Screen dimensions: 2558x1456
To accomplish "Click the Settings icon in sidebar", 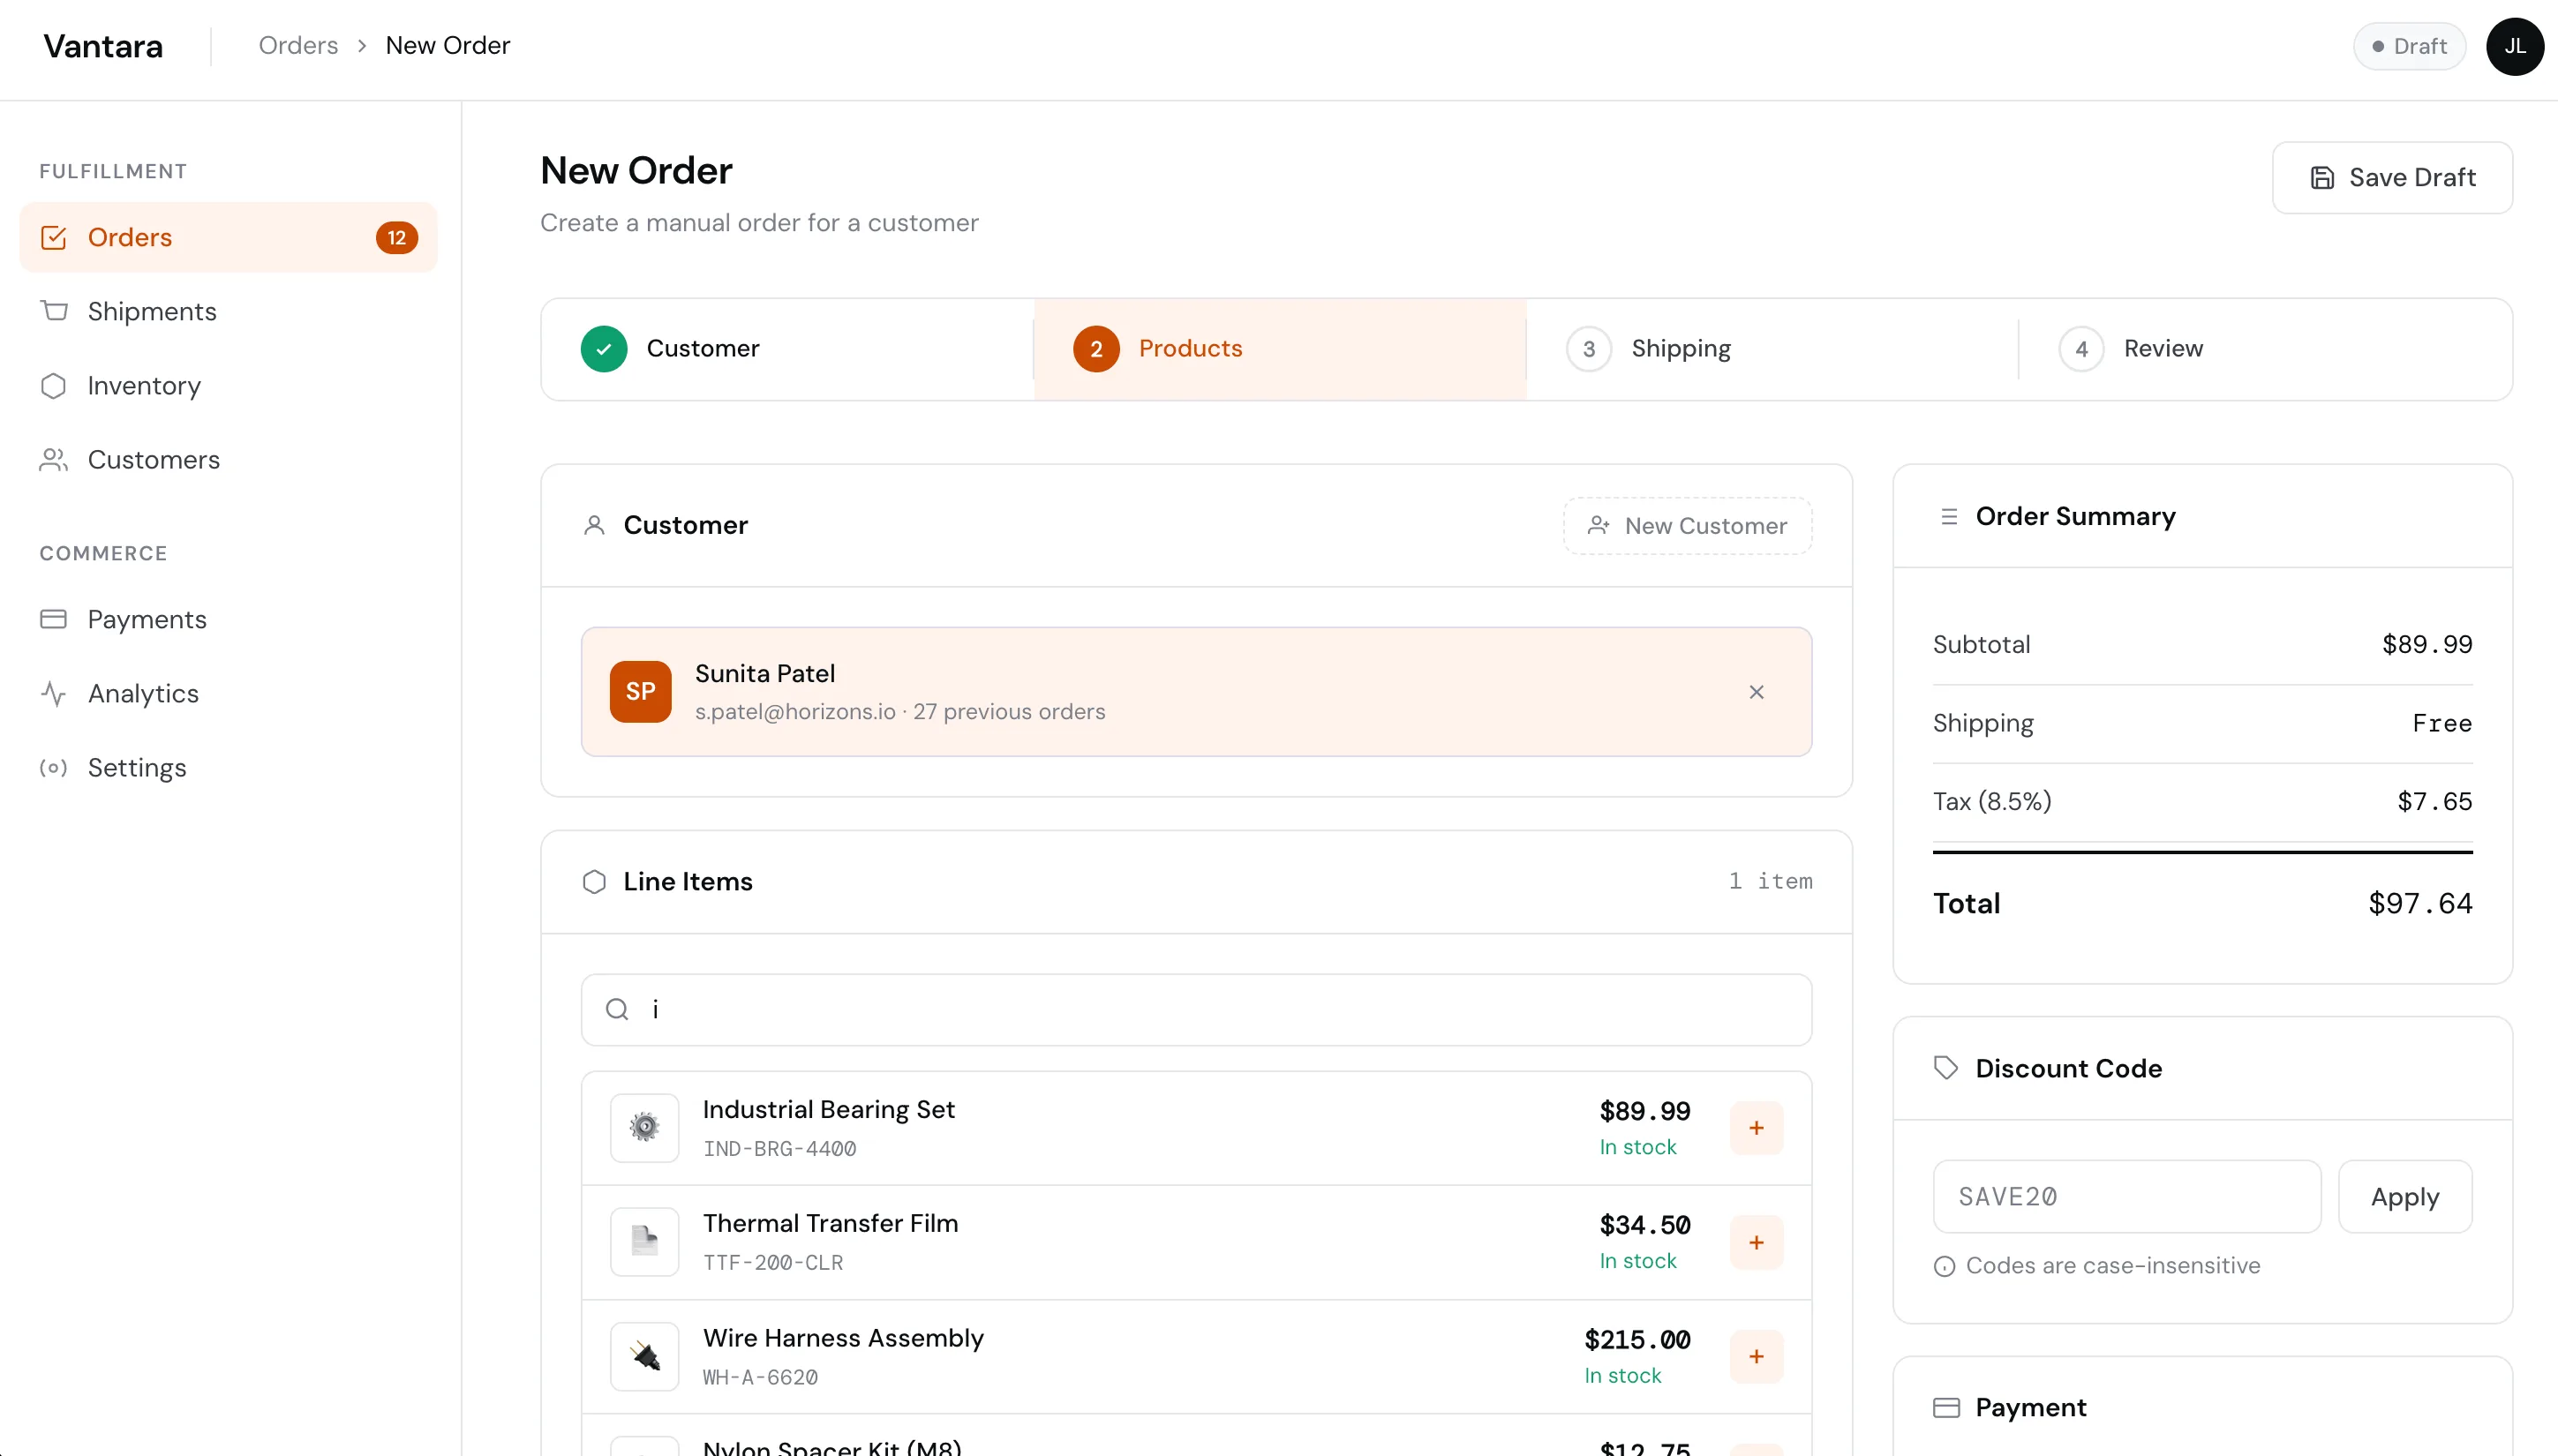I will 54,767.
